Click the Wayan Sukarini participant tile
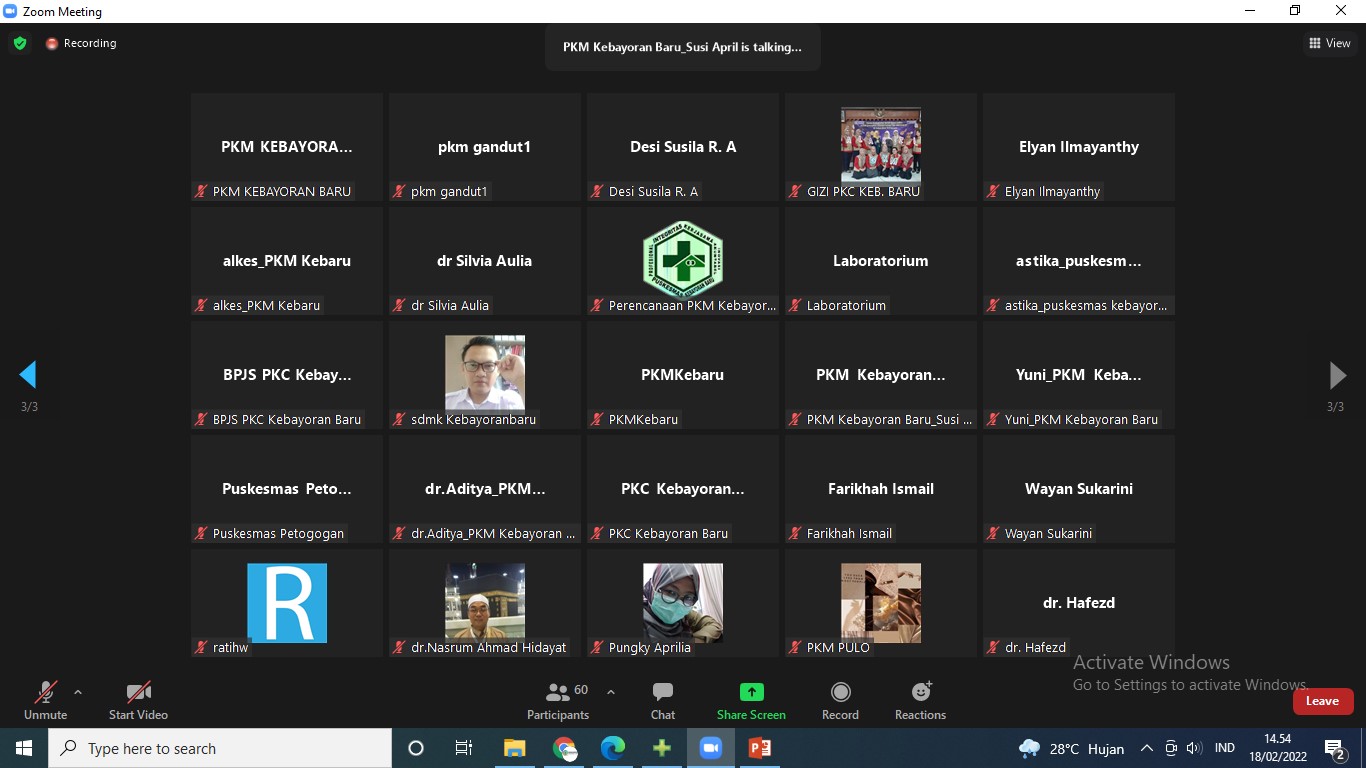 click(x=1079, y=489)
